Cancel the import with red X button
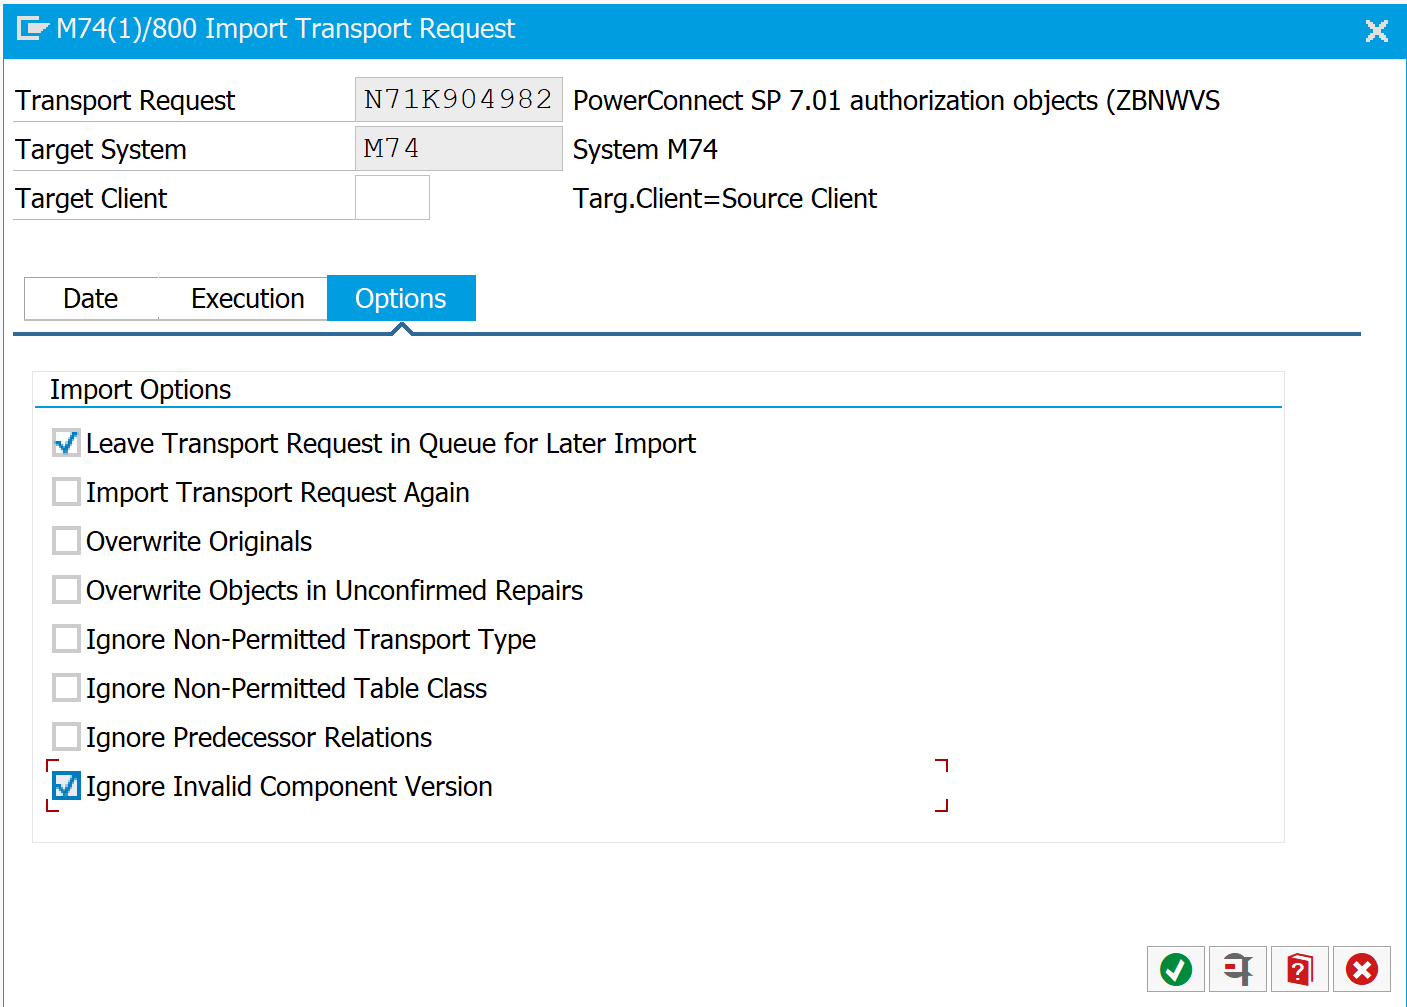 pos(1362,969)
